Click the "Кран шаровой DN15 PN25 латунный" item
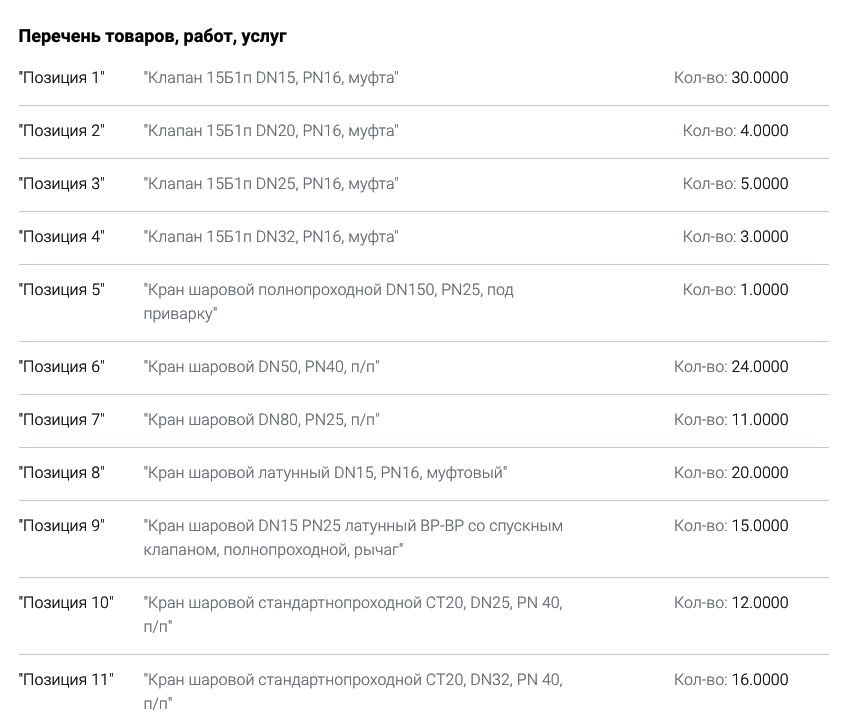This screenshot has height=723, width=846. click(353, 537)
